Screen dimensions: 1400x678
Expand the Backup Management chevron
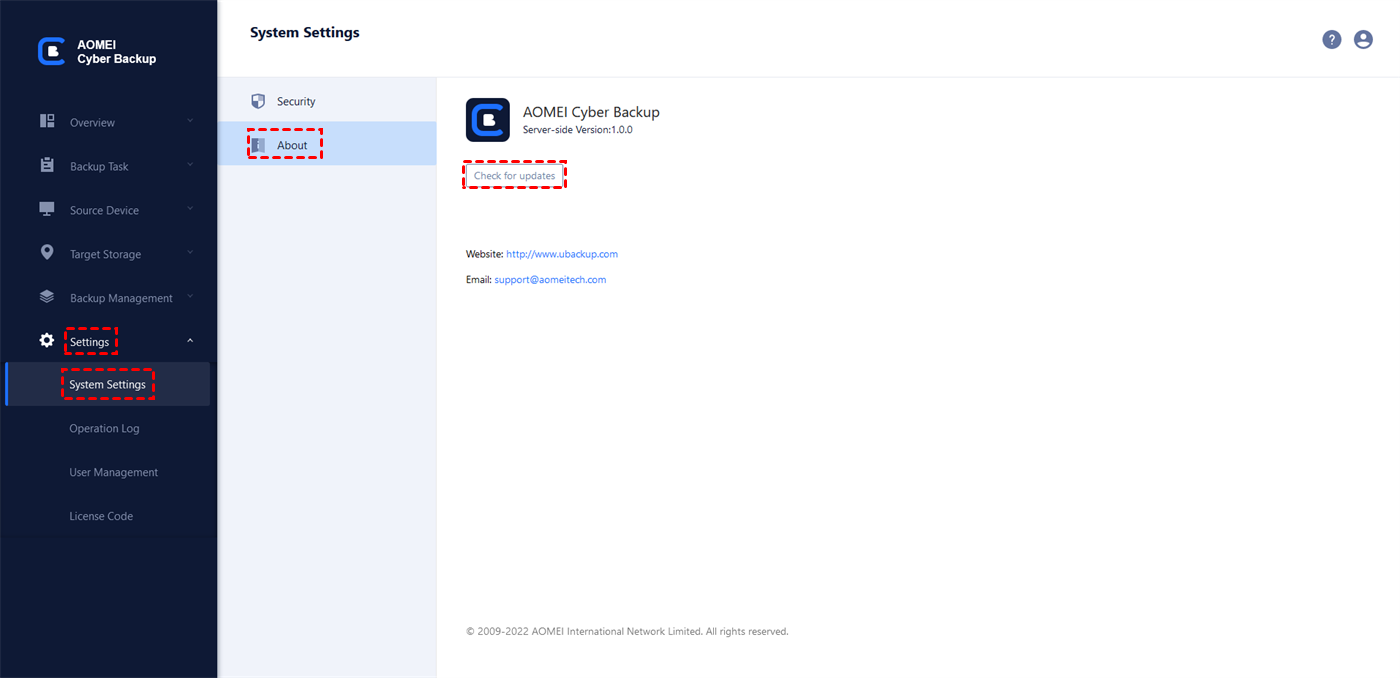point(190,297)
